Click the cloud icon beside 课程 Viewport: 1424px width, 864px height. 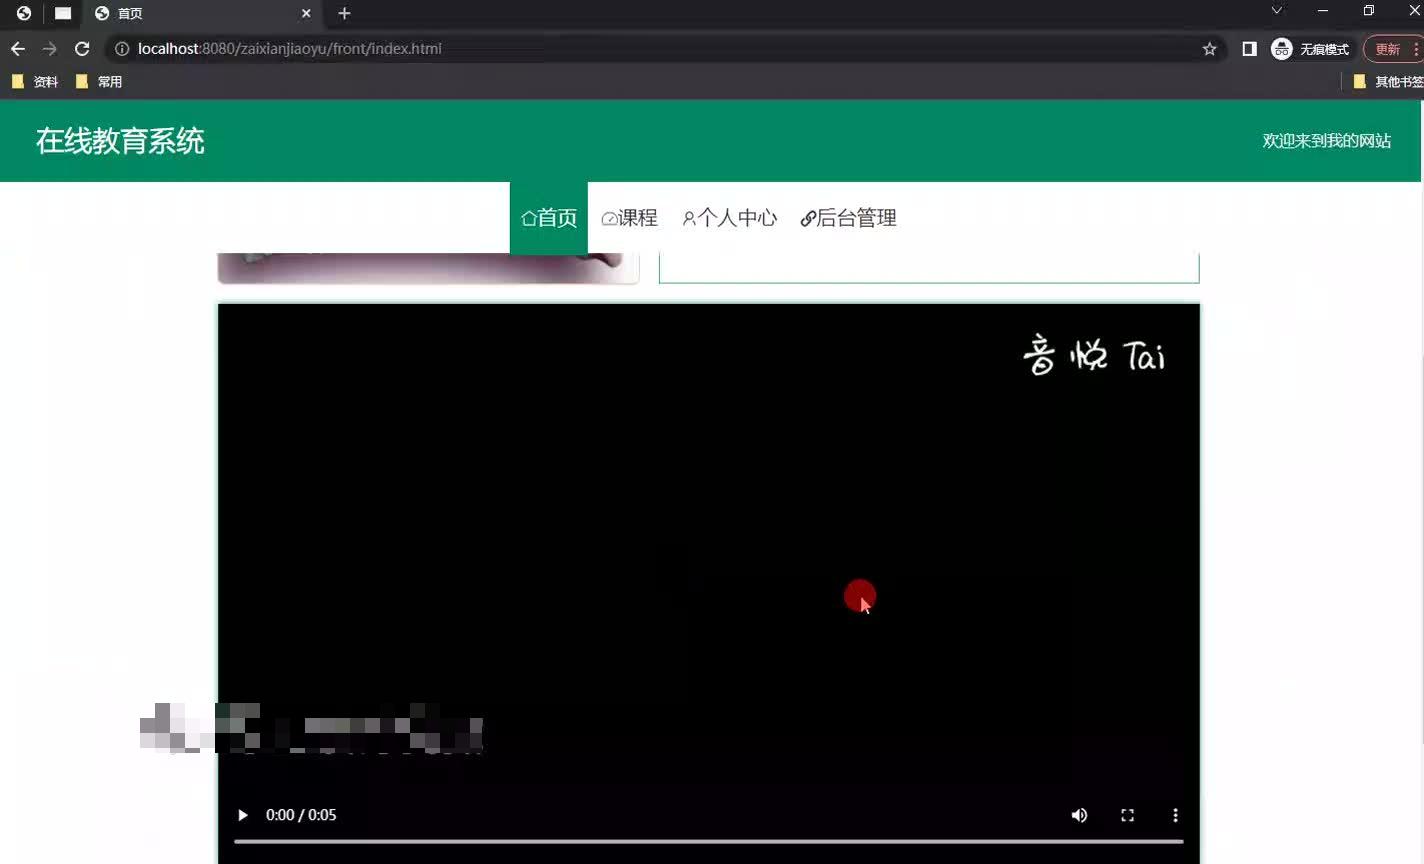pos(609,217)
